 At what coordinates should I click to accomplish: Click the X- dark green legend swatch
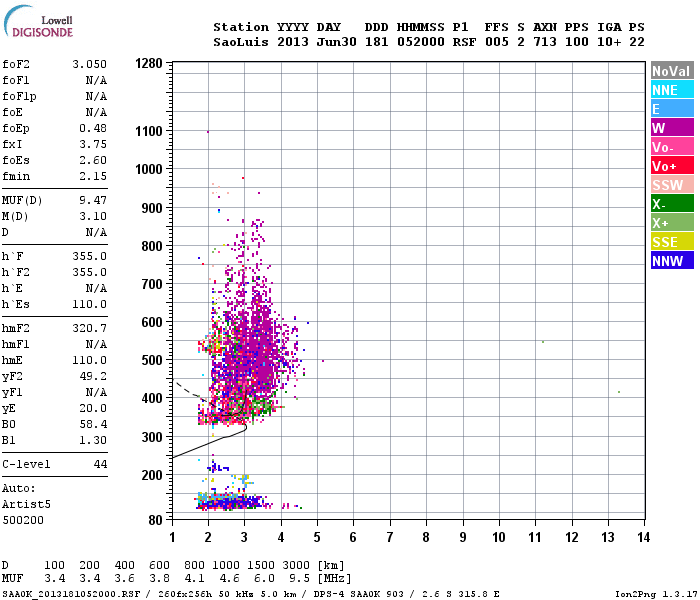(672, 204)
